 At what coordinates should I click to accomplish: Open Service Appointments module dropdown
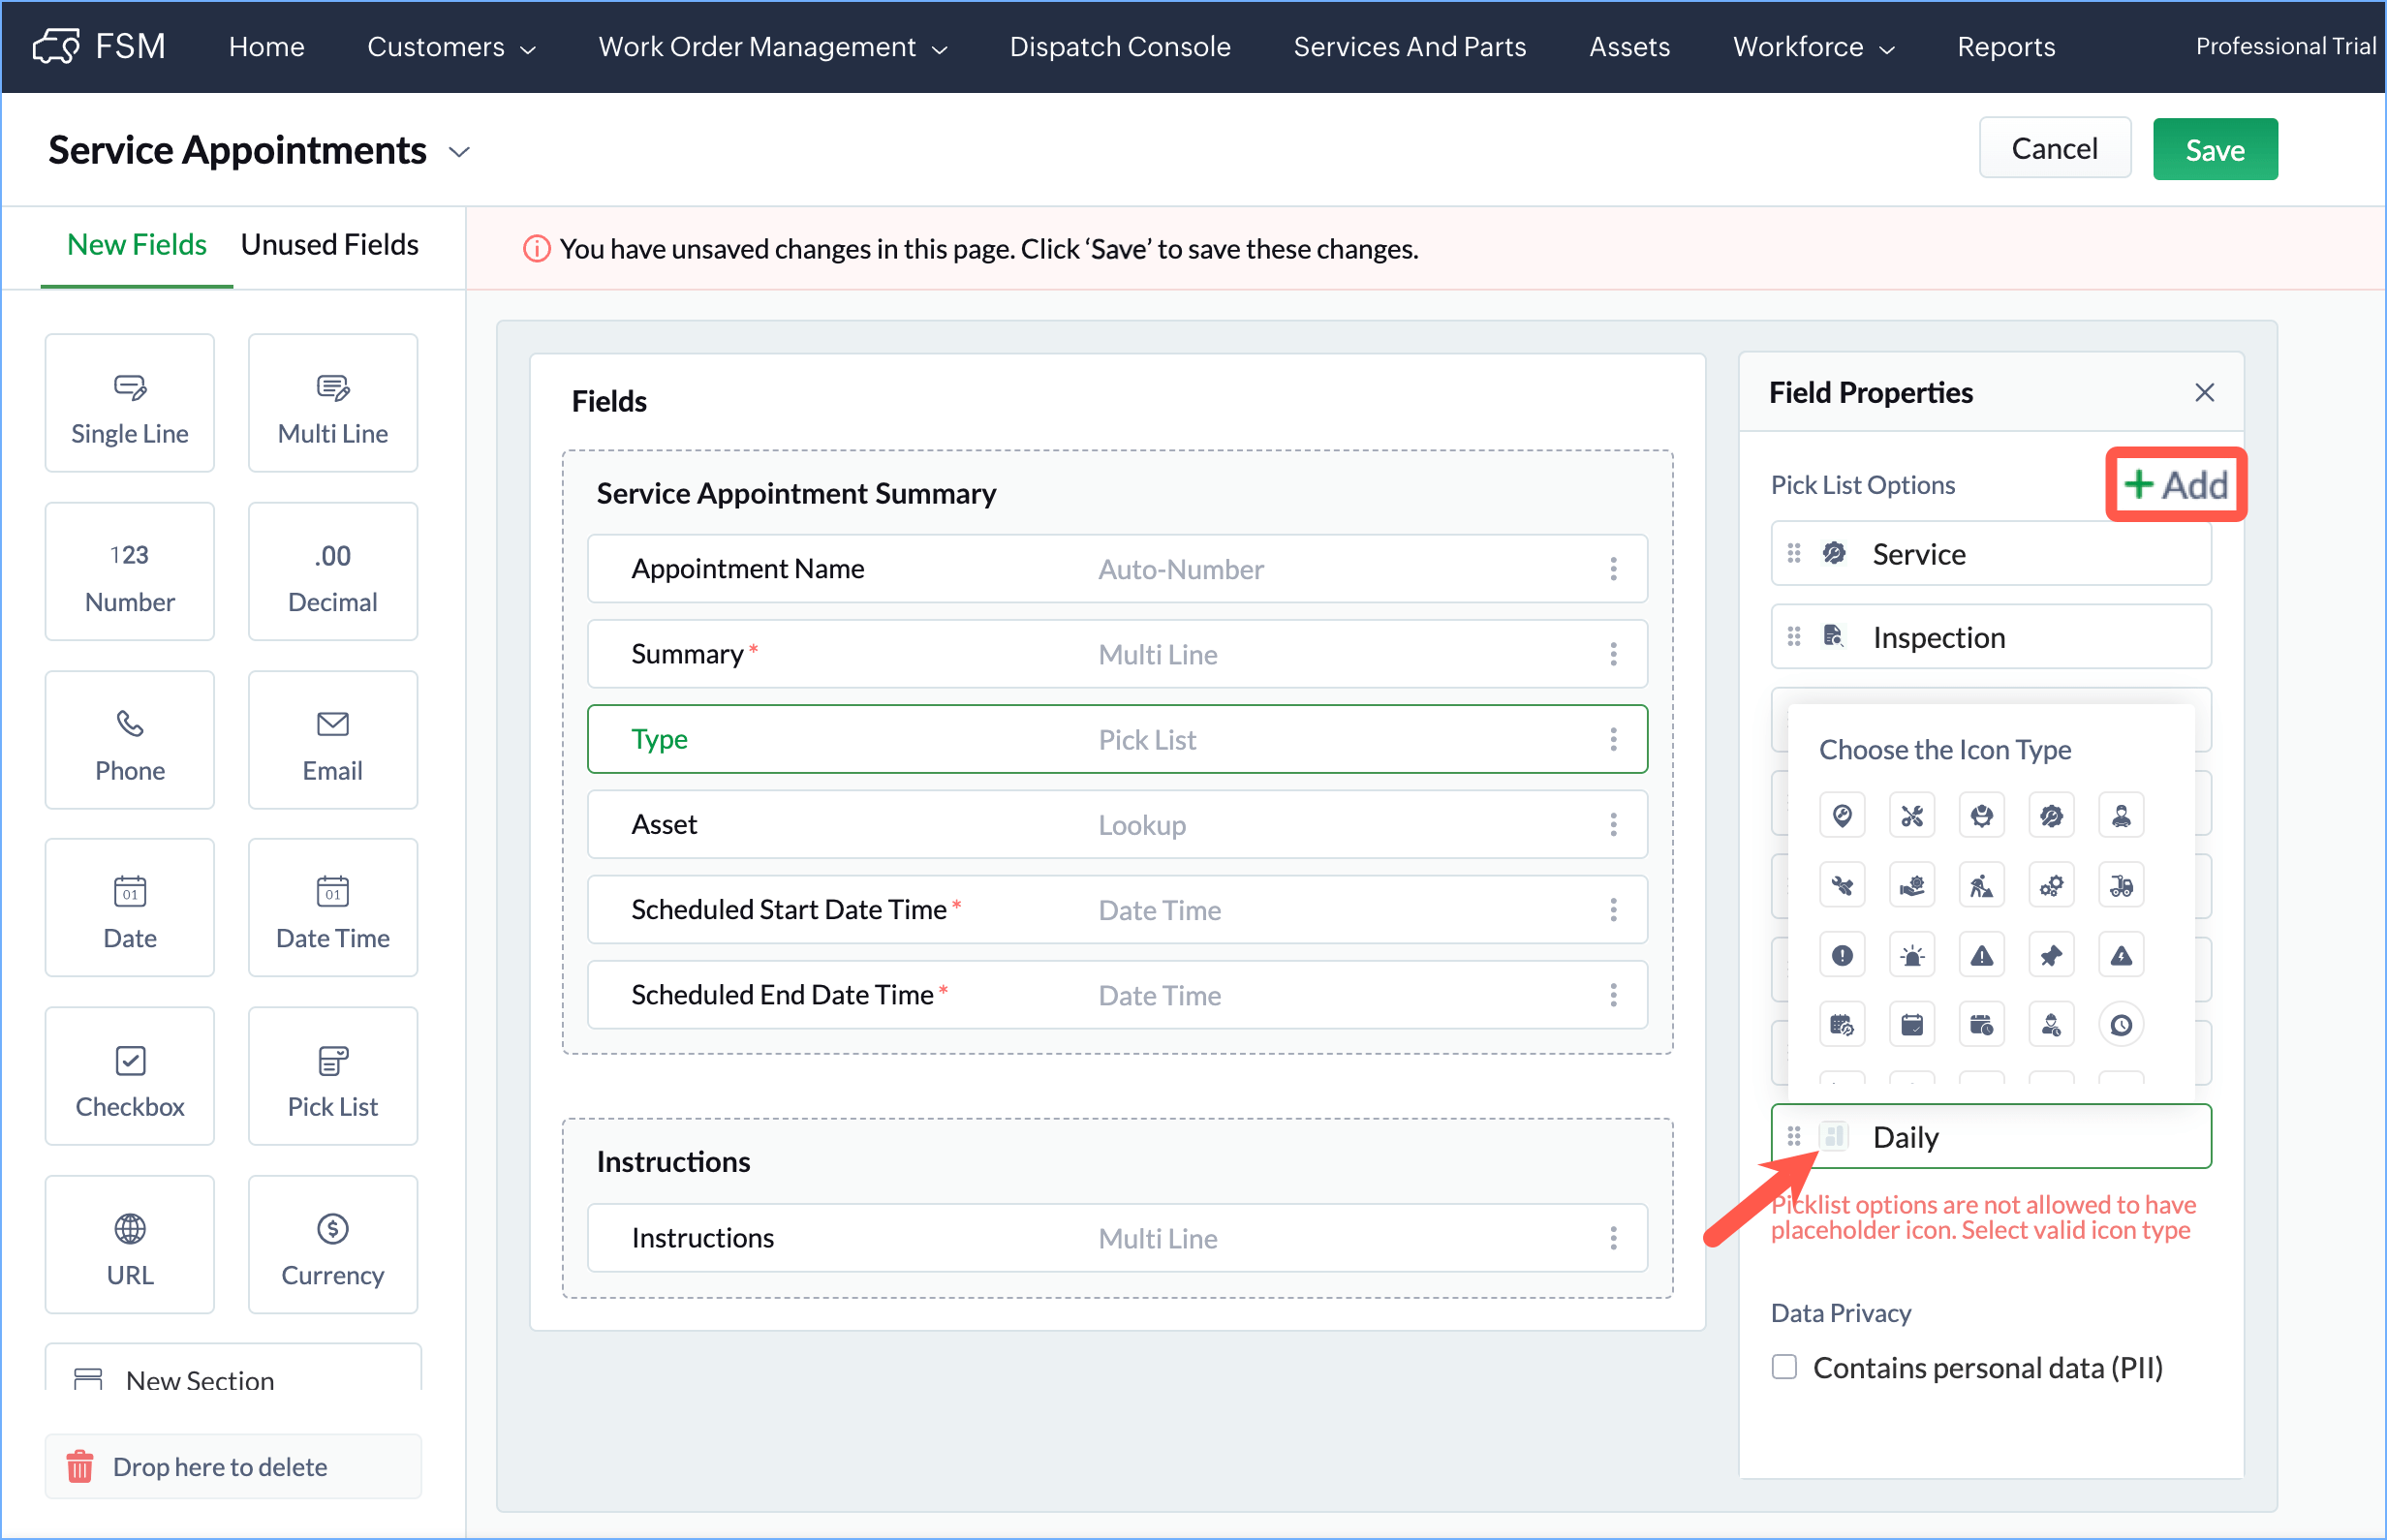click(459, 152)
